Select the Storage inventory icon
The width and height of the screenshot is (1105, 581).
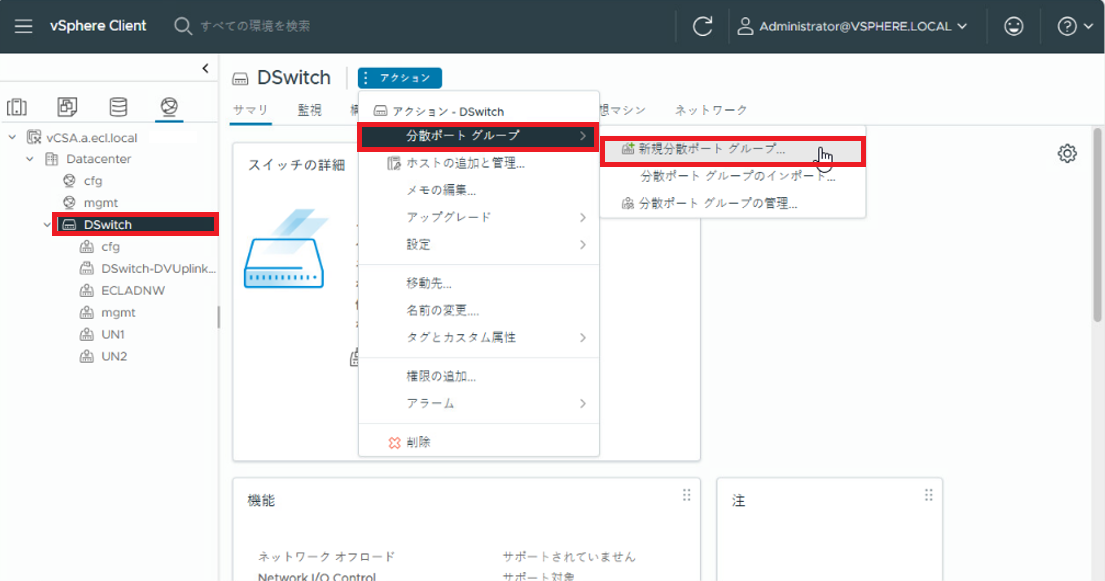click(x=118, y=107)
